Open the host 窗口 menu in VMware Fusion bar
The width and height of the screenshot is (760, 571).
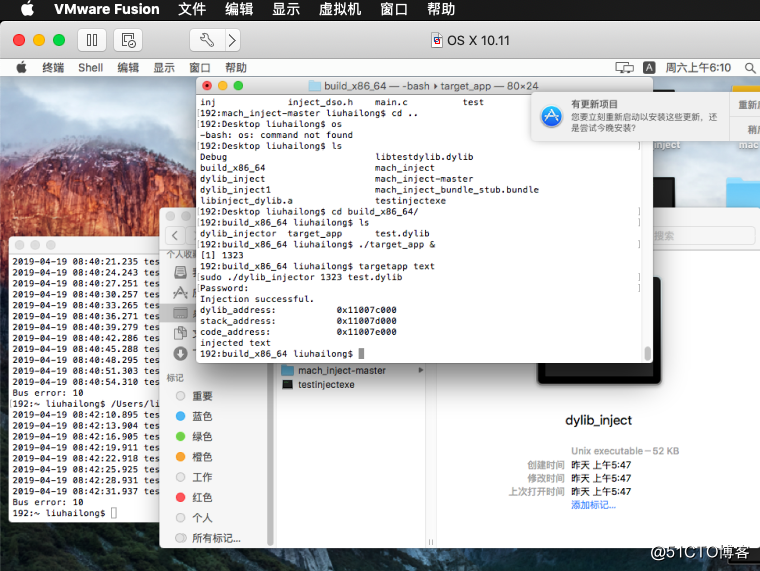(394, 9)
